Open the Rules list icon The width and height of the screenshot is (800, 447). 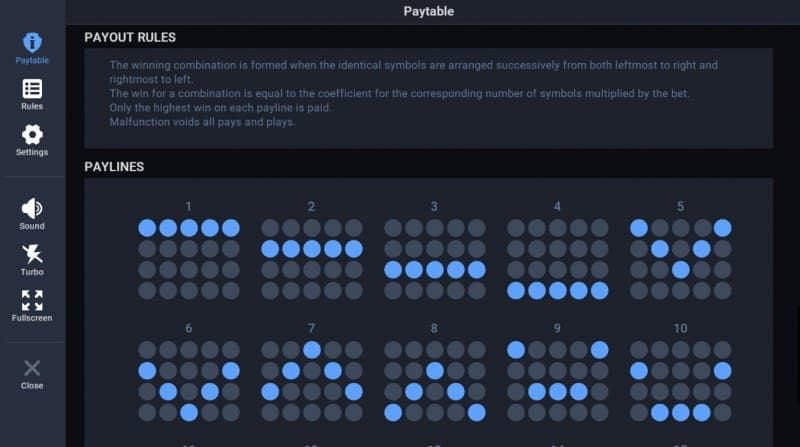[x=32, y=88]
